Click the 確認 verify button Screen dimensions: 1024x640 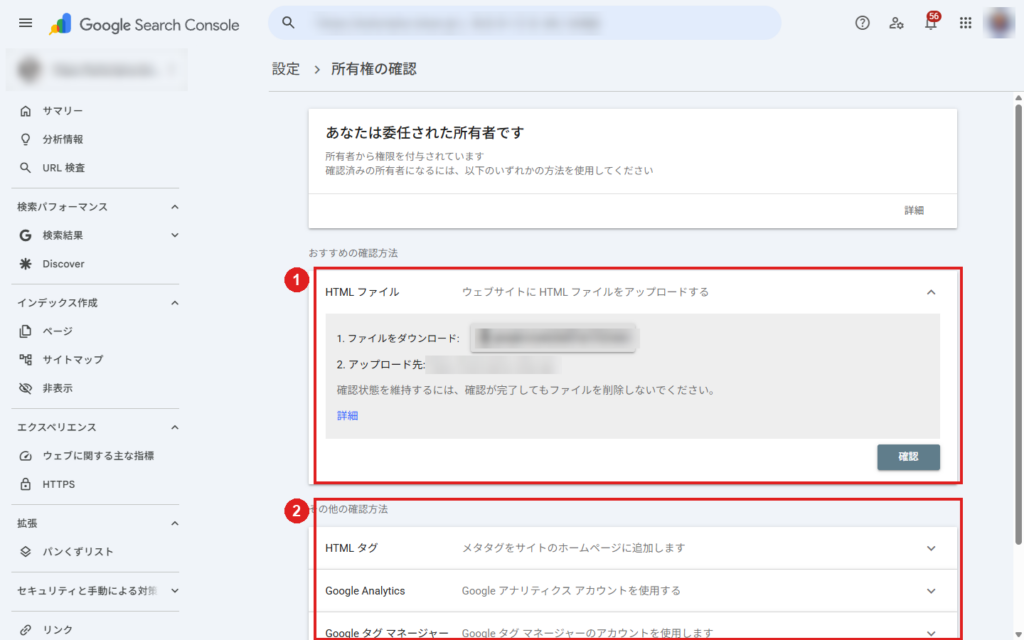coord(908,457)
